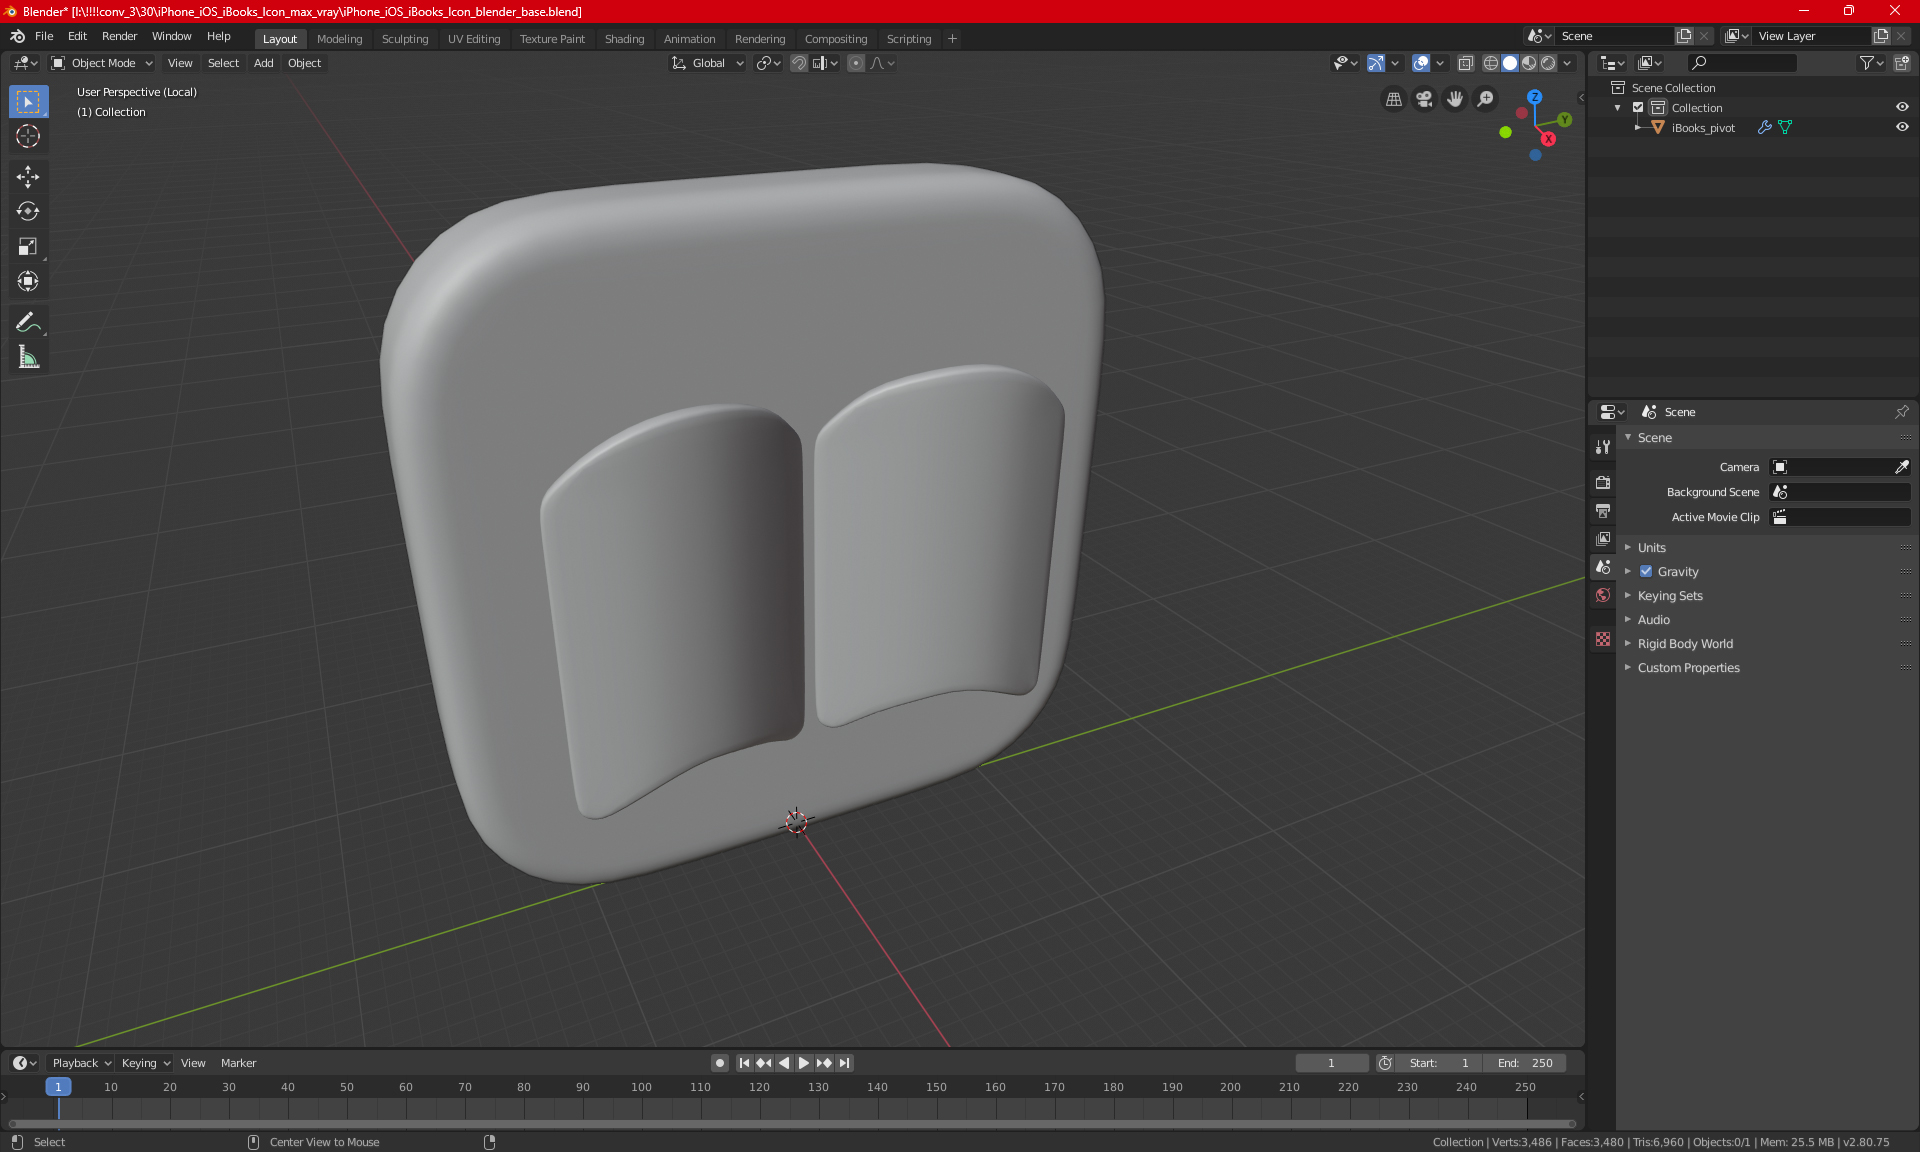Hide the Collection in viewport

pyautogui.click(x=1902, y=107)
